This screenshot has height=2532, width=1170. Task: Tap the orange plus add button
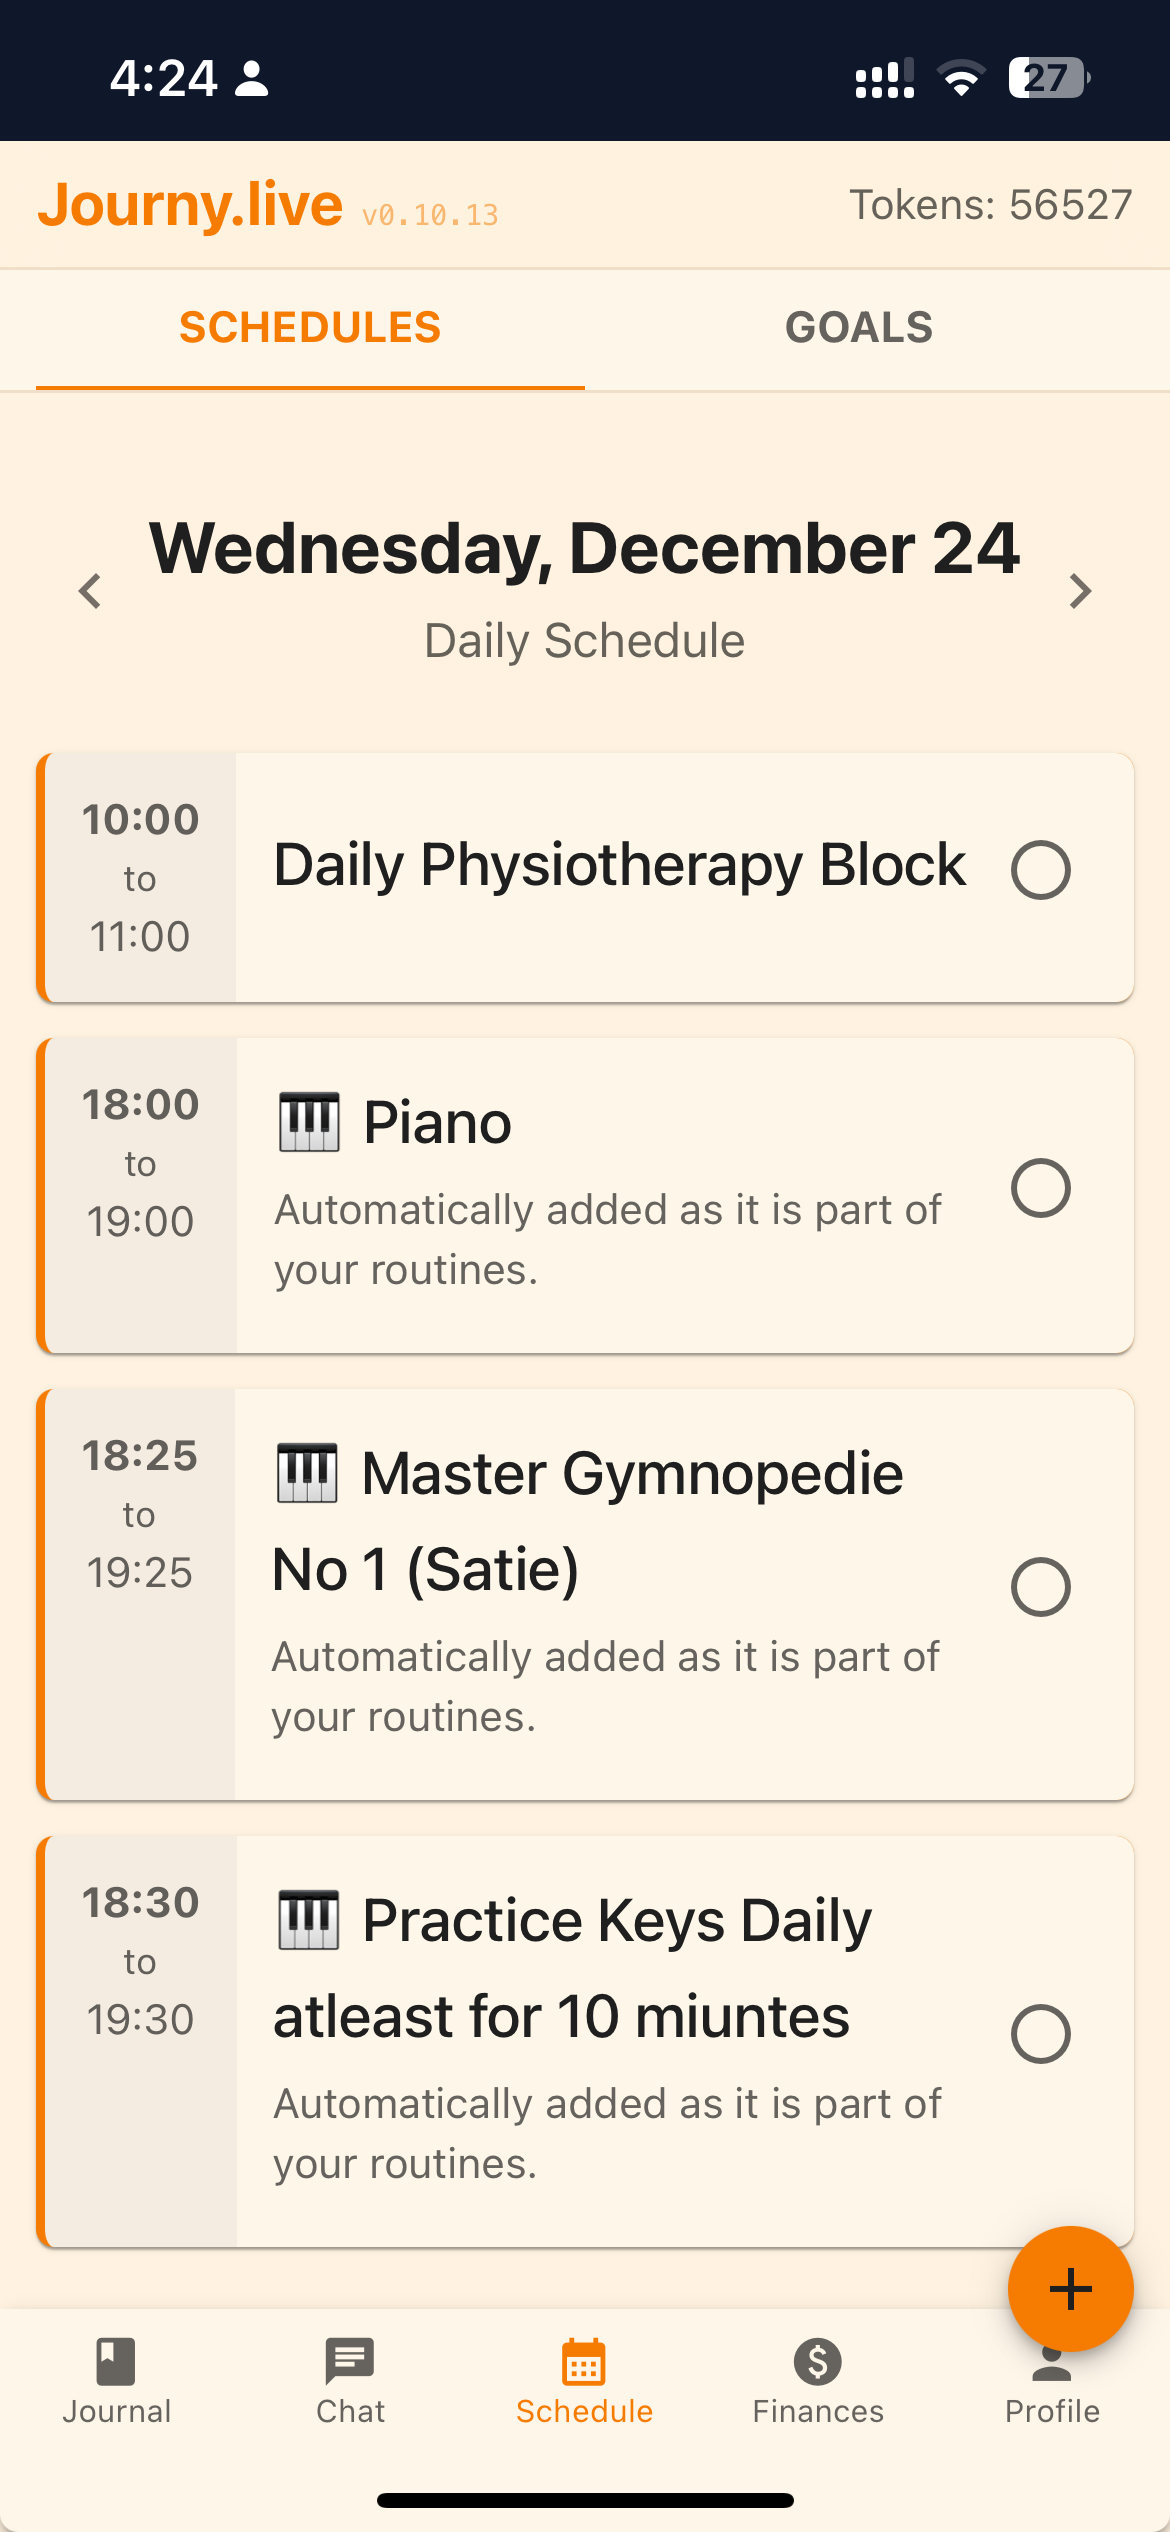[1070, 2289]
